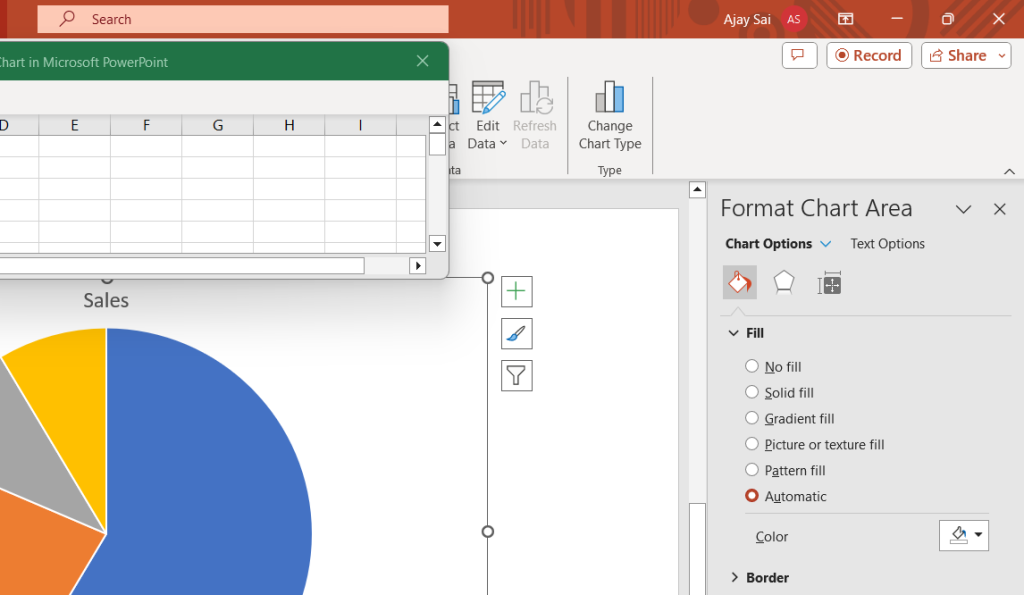
Task: Close the Format Chart Area pane
Action: [x=999, y=209]
